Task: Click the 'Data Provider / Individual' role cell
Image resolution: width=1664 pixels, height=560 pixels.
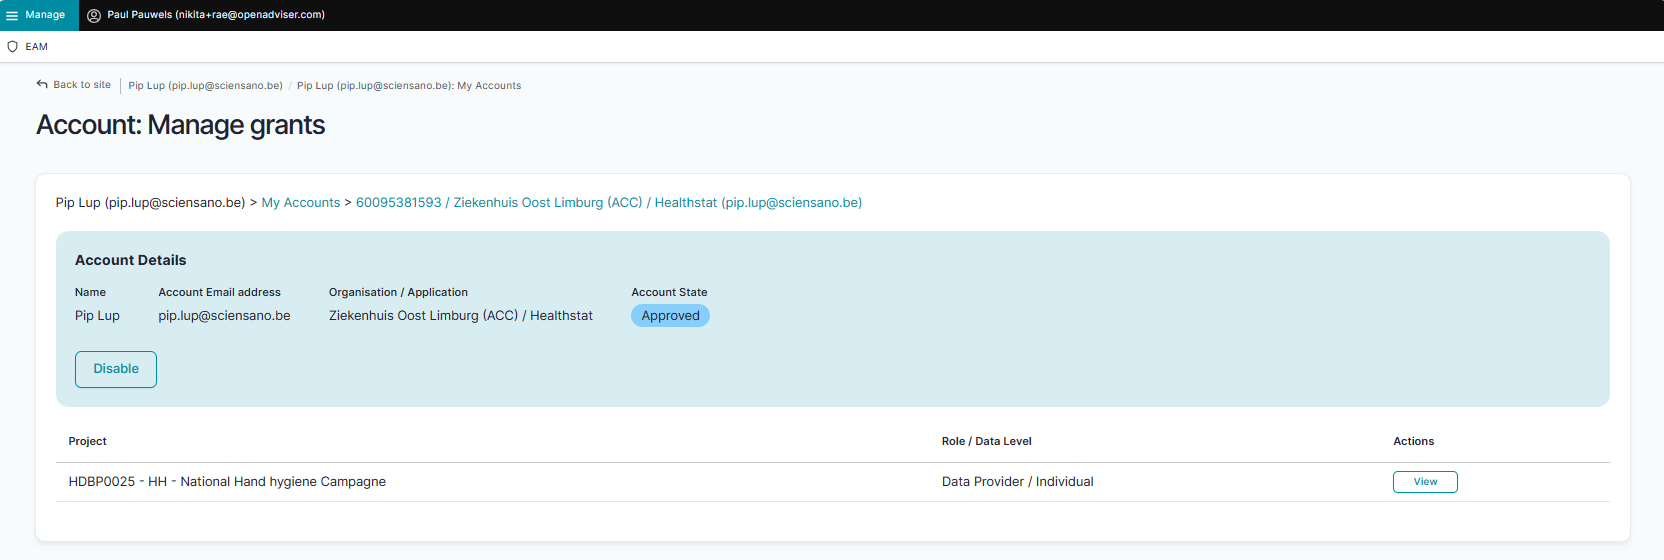Action: [x=1017, y=482]
